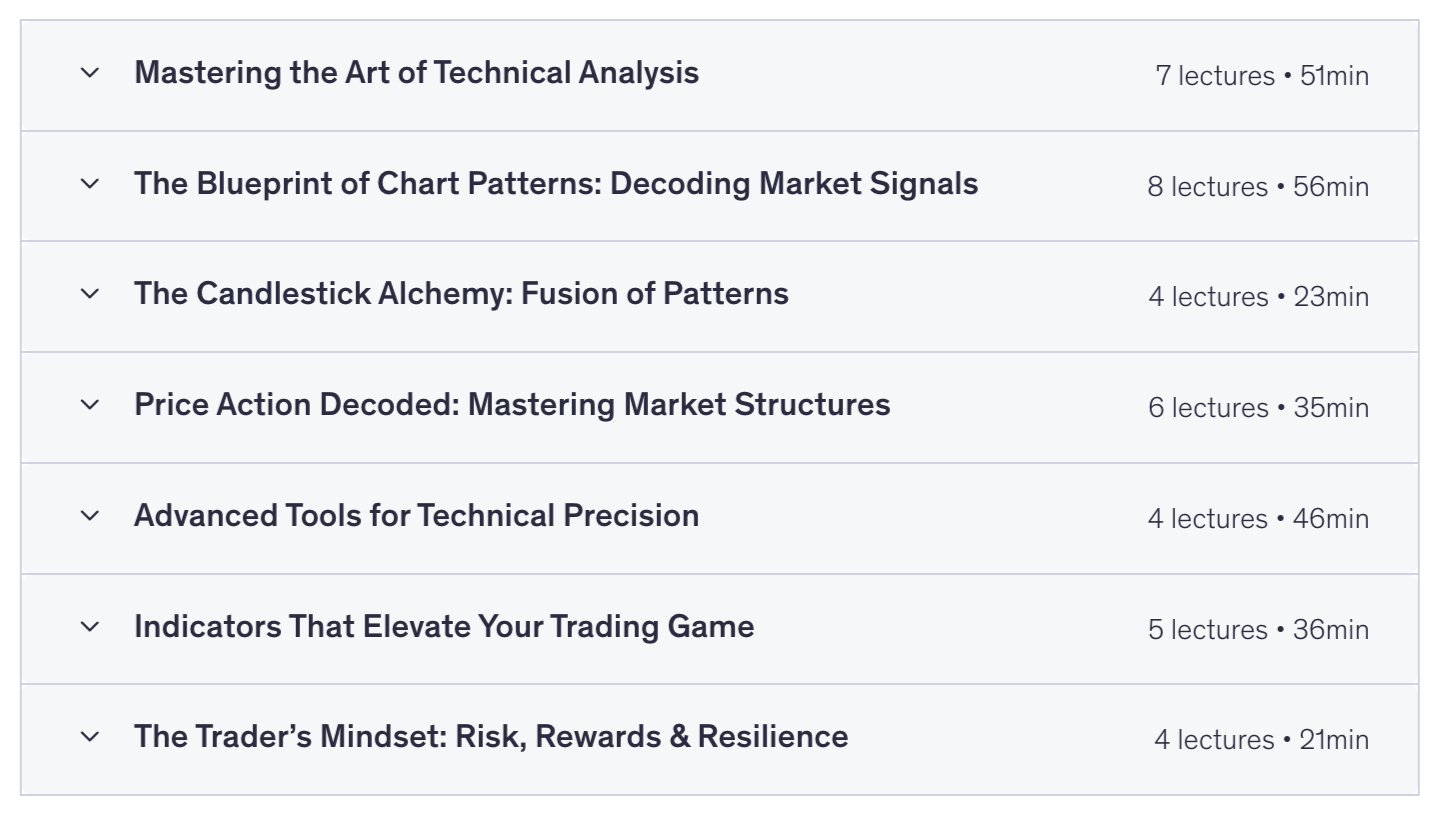Open chevron for Price Action Decoded section
Screen dimensions: 1441x820
coord(90,405)
